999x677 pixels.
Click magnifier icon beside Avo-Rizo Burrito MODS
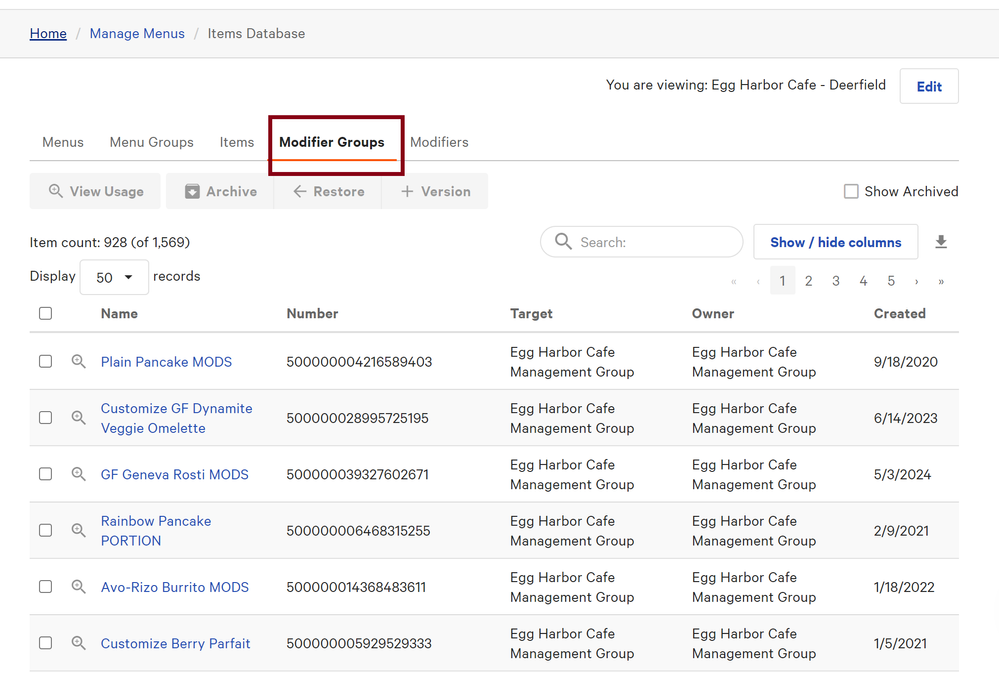pos(78,587)
